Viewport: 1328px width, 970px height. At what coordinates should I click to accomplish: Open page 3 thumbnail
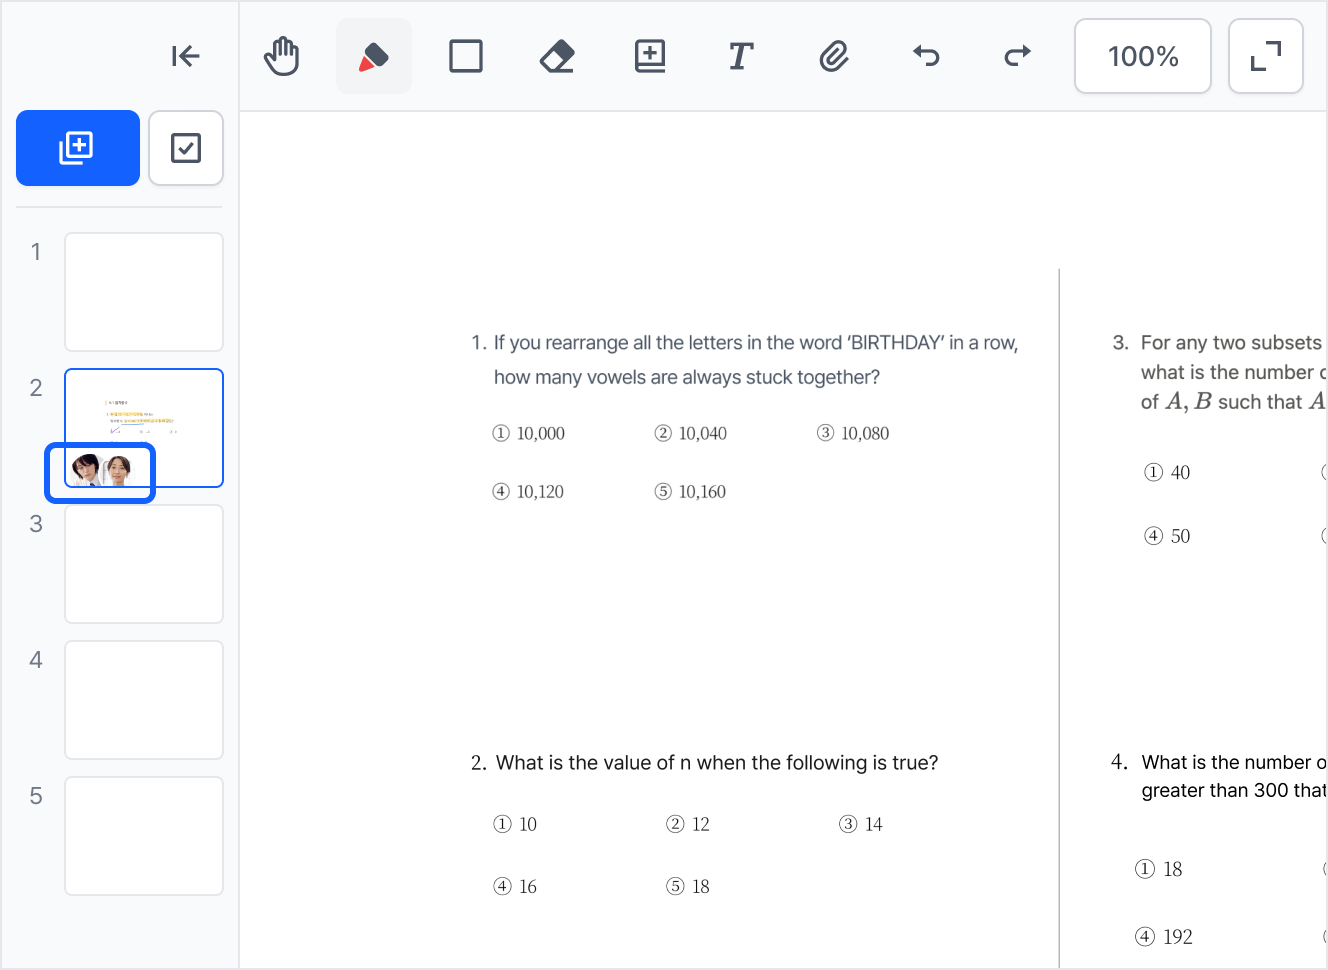tap(144, 564)
